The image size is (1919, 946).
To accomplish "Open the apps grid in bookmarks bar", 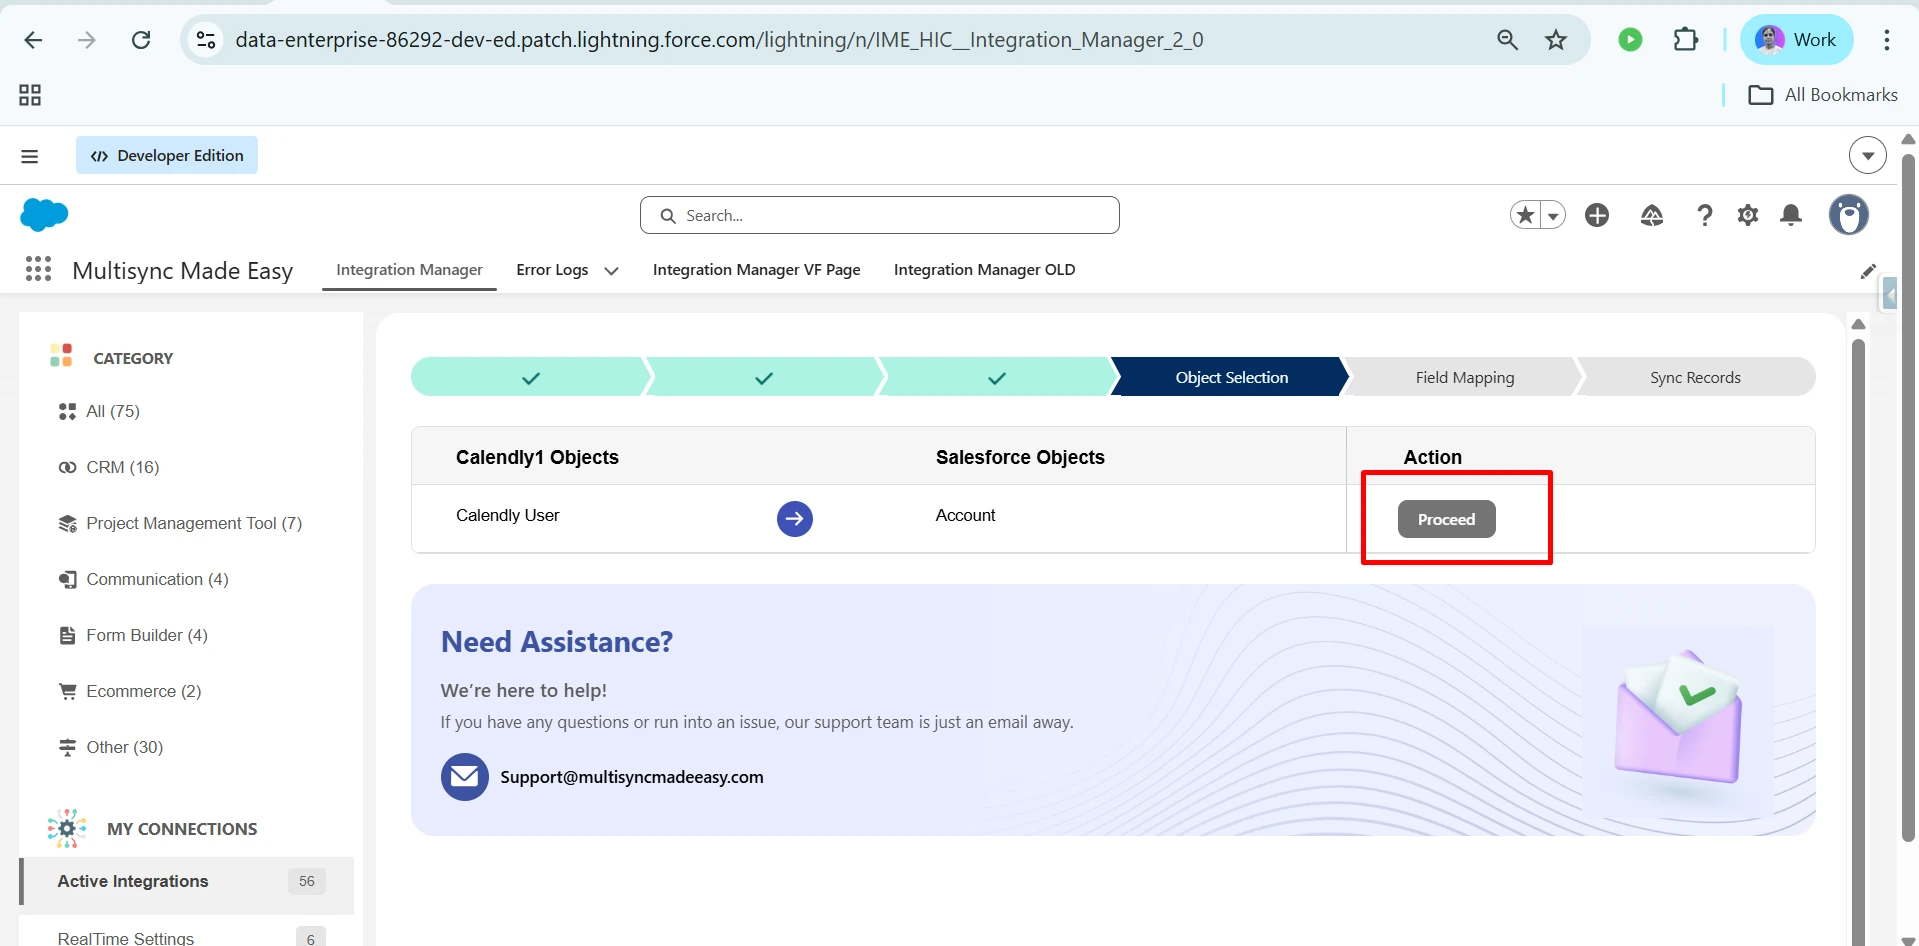I will pos(30,95).
